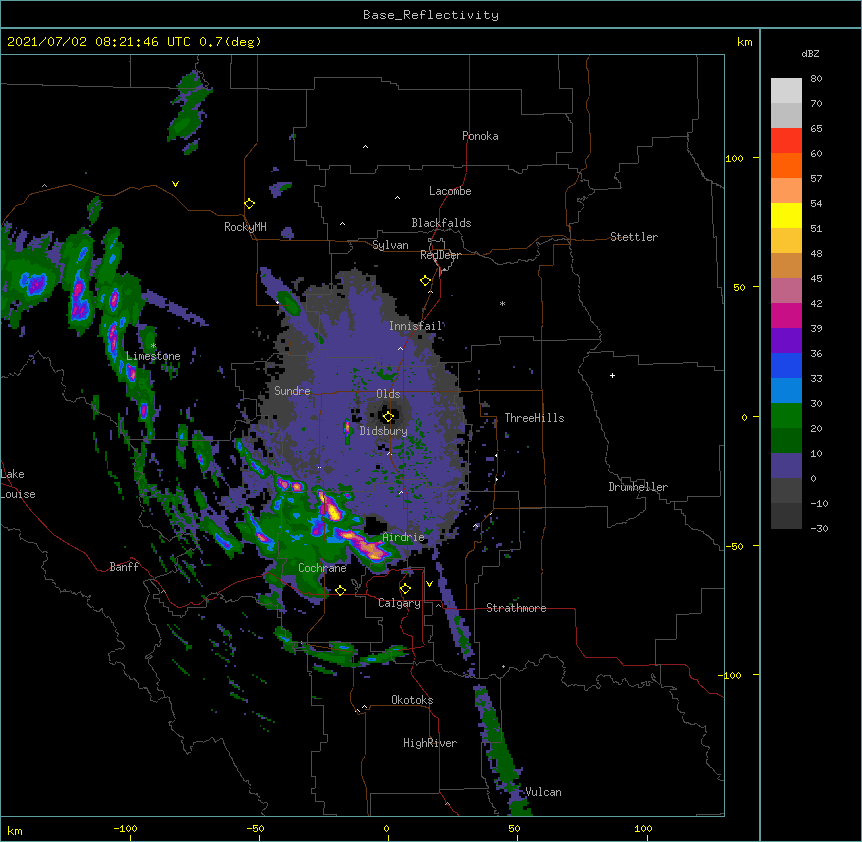This screenshot has width=862, height=842.
Task: Click the yellow V marker north of Limestone
Action: click(x=175, y=184)
